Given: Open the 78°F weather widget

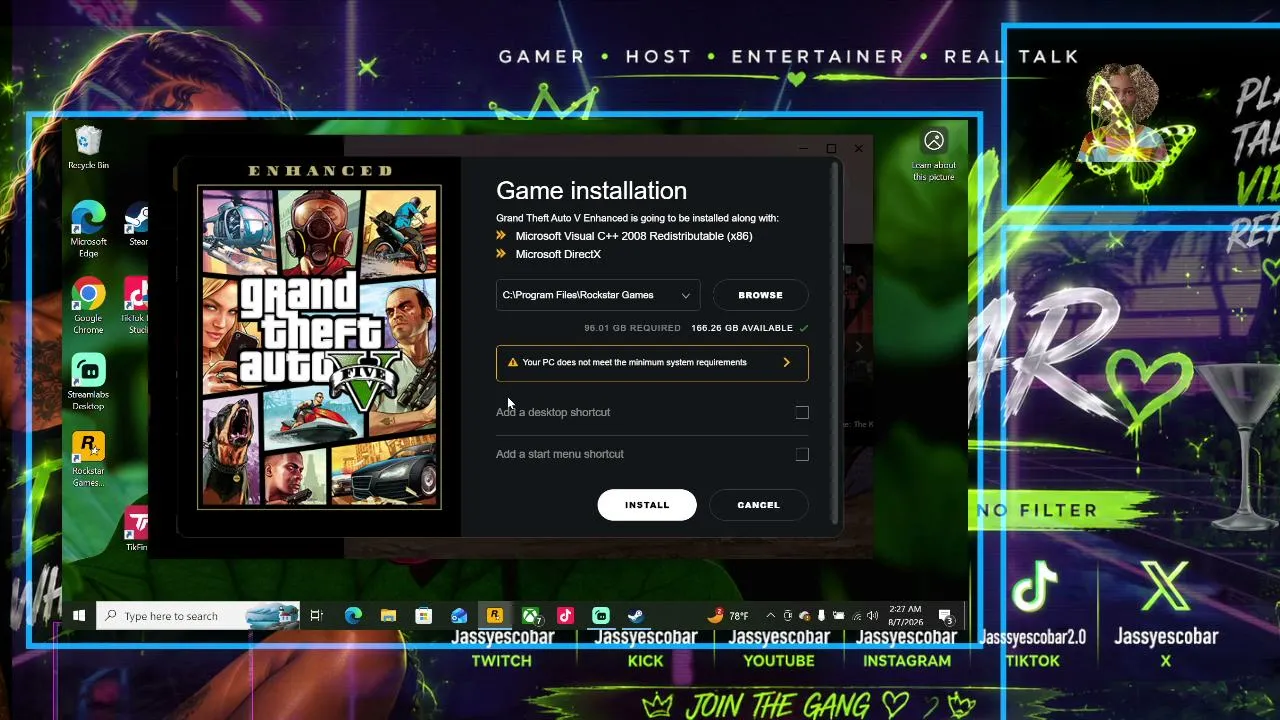Looking at the screenshot, I should (729, 616).
